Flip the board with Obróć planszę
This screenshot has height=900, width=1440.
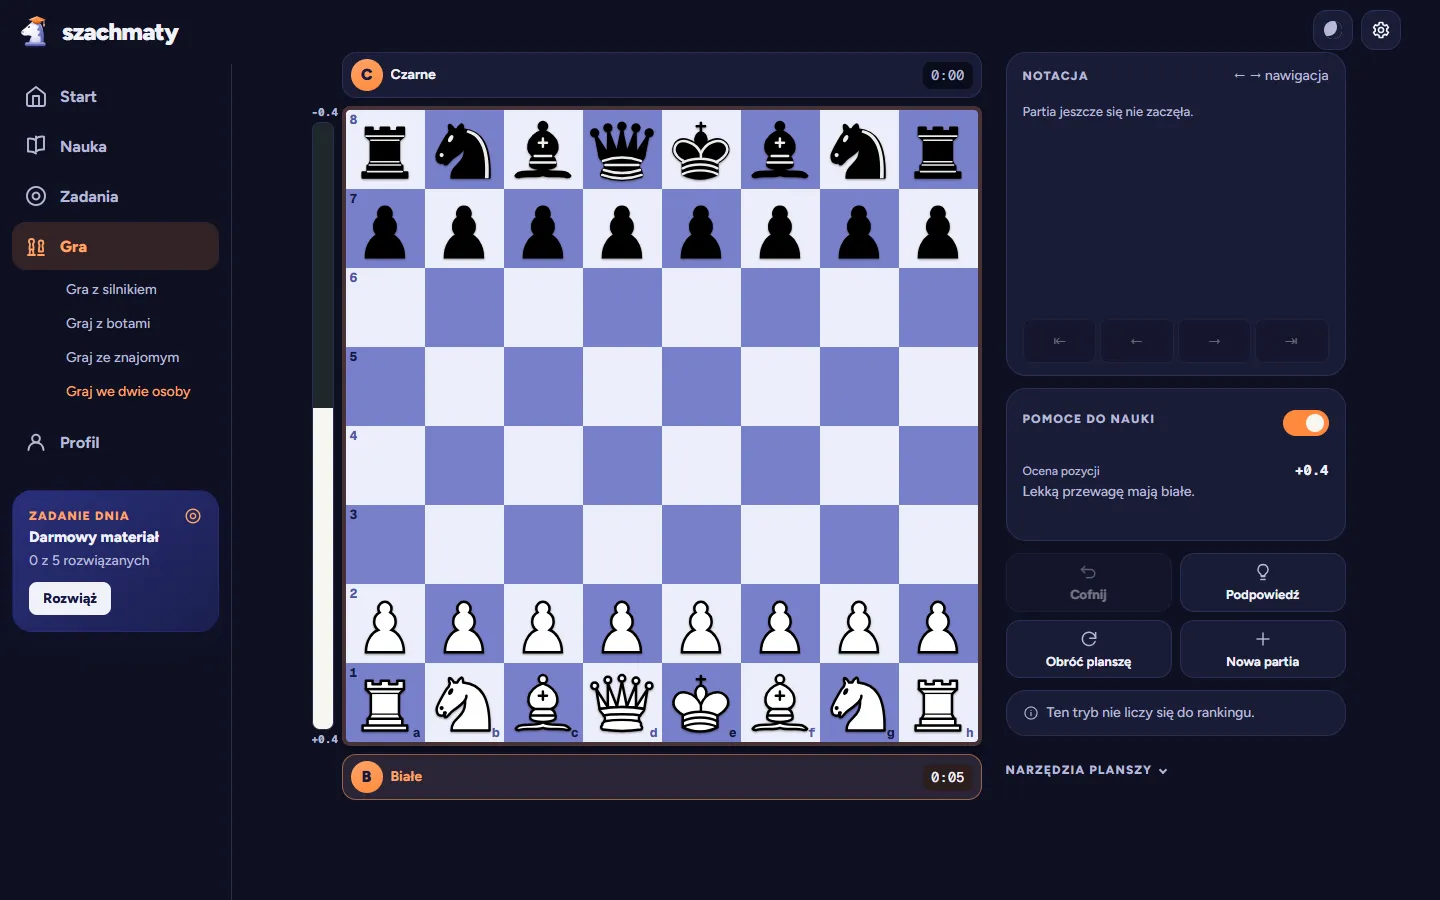point(1088,649)
